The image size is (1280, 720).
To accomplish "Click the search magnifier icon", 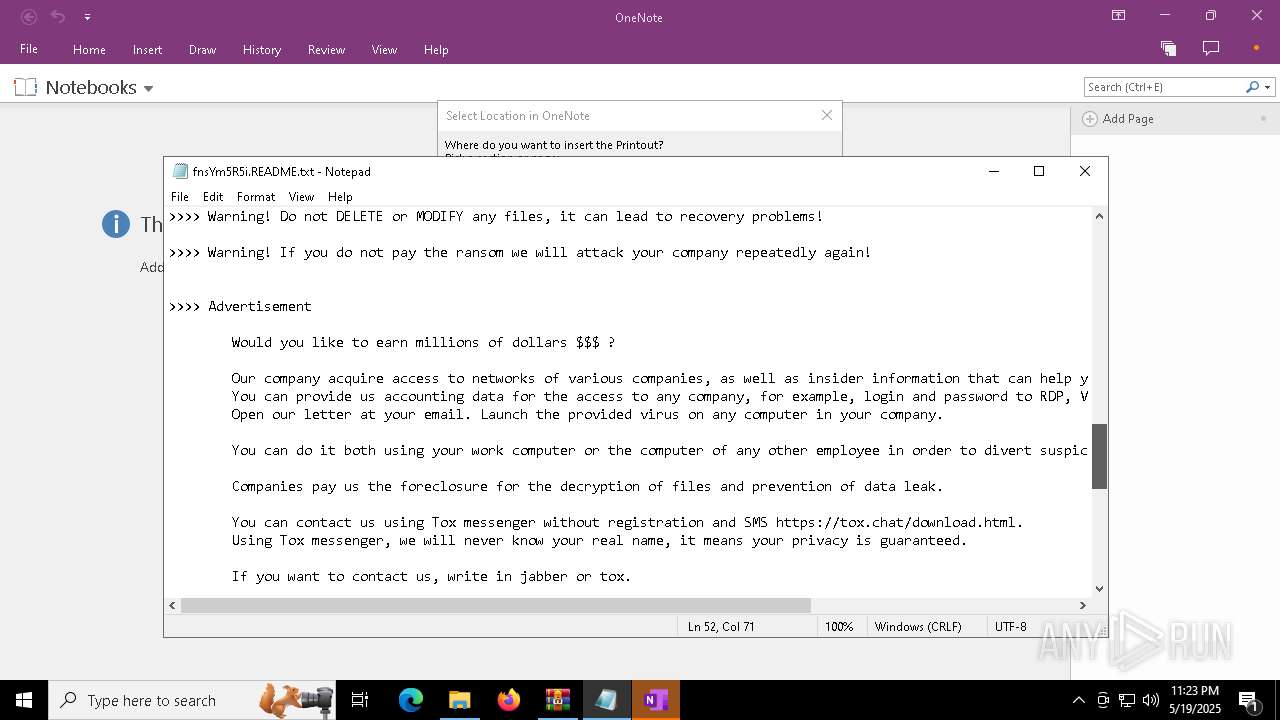I will (1252, 87).
